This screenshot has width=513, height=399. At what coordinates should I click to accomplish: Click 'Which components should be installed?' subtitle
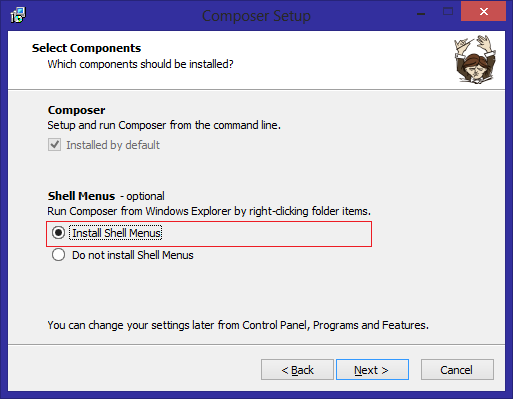[x=140, y=64]
